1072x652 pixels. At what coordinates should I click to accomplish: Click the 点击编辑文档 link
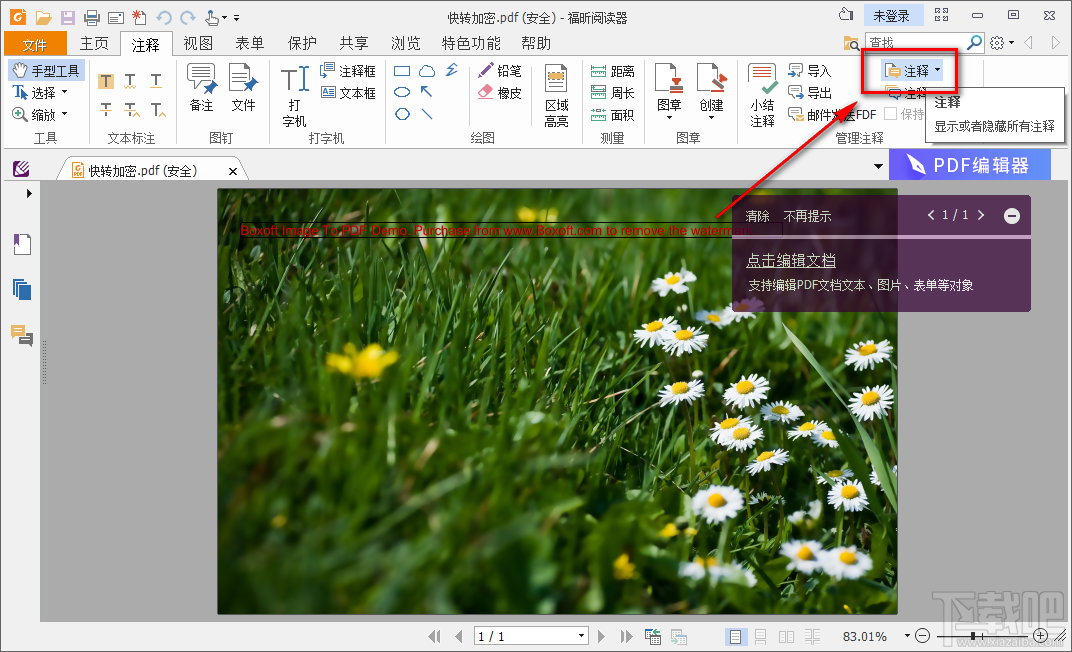(789, 259)
